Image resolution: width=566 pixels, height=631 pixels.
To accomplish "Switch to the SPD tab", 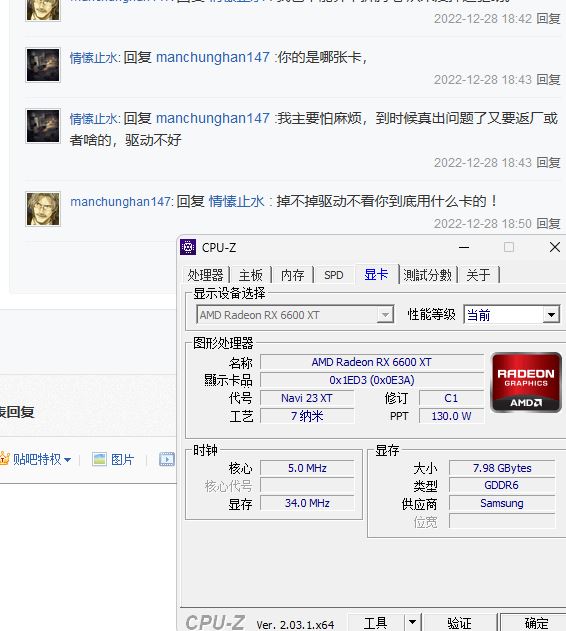I will point(334,275).
